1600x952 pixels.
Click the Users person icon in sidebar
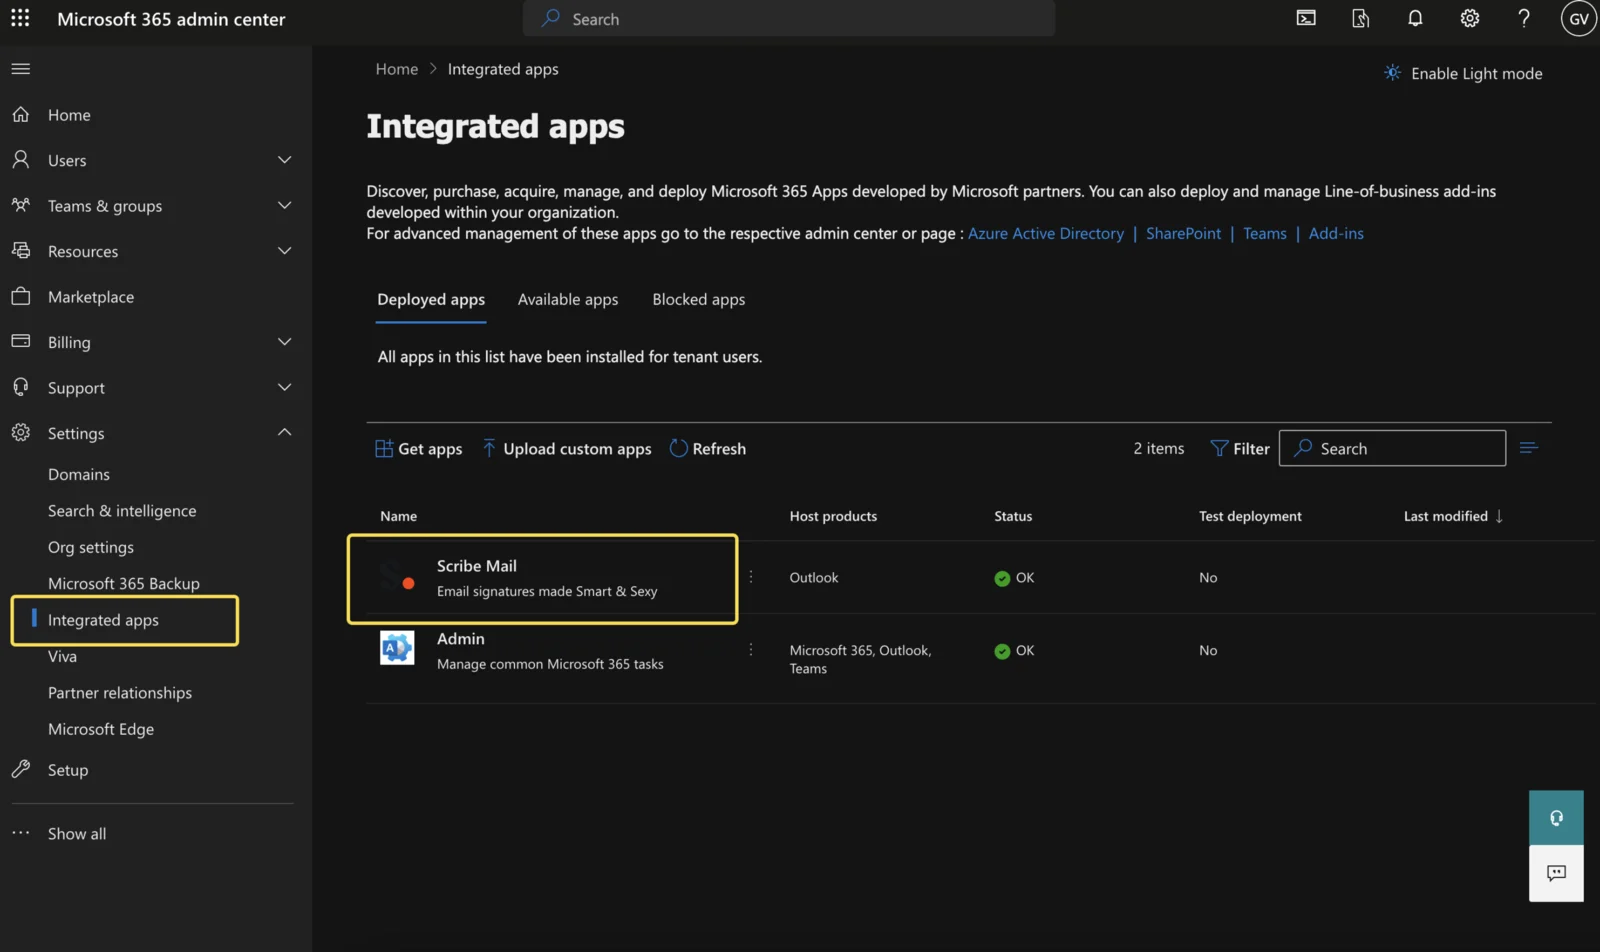point(21,159)
